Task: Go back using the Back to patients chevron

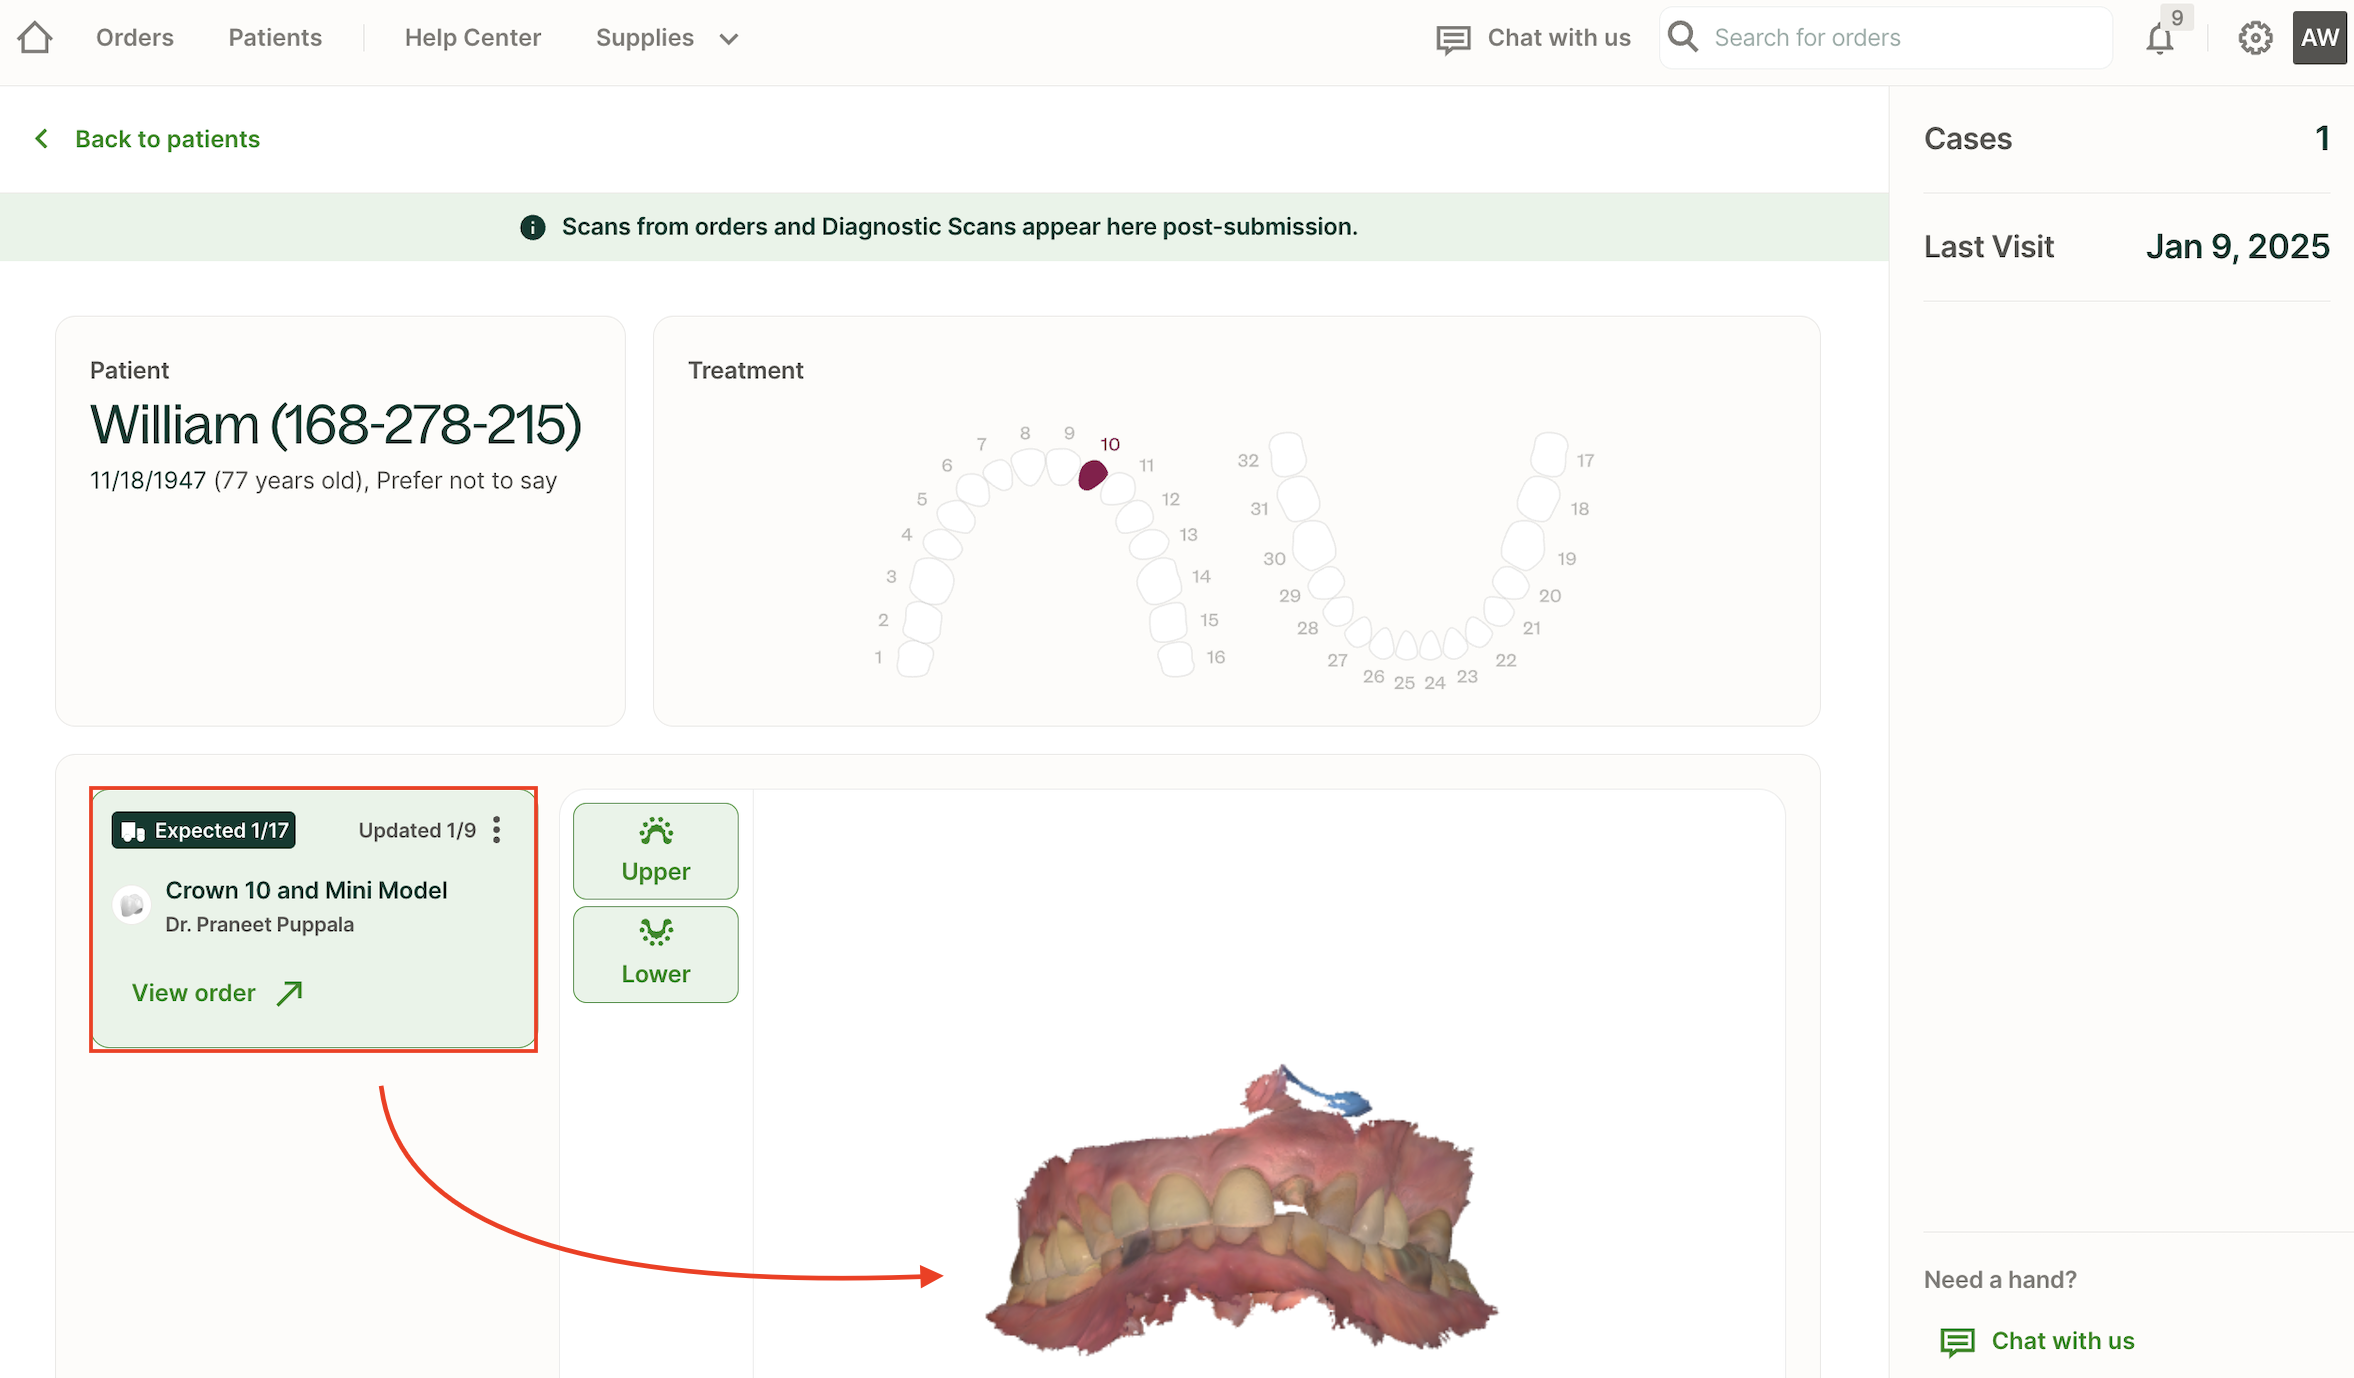Action: [42, 138]
